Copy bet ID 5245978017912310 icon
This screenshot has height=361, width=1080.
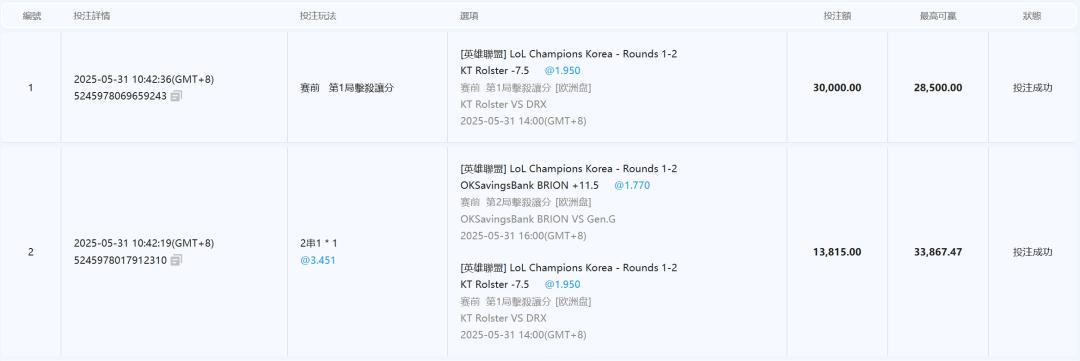[176, 260]
